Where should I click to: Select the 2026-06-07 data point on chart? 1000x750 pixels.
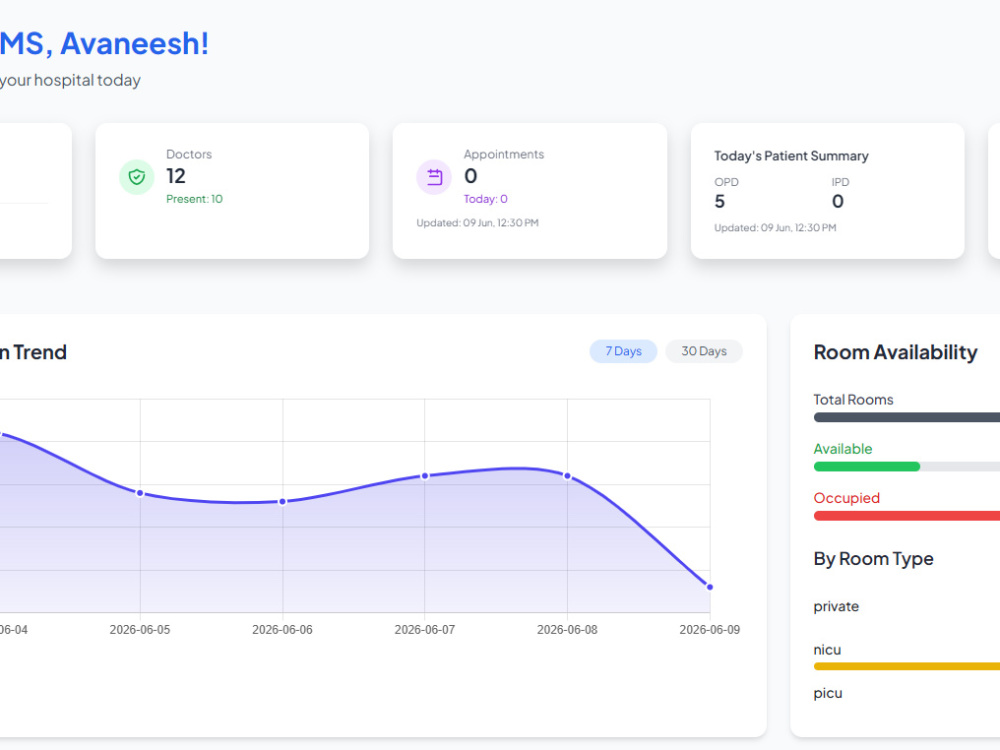click(425, 476)
